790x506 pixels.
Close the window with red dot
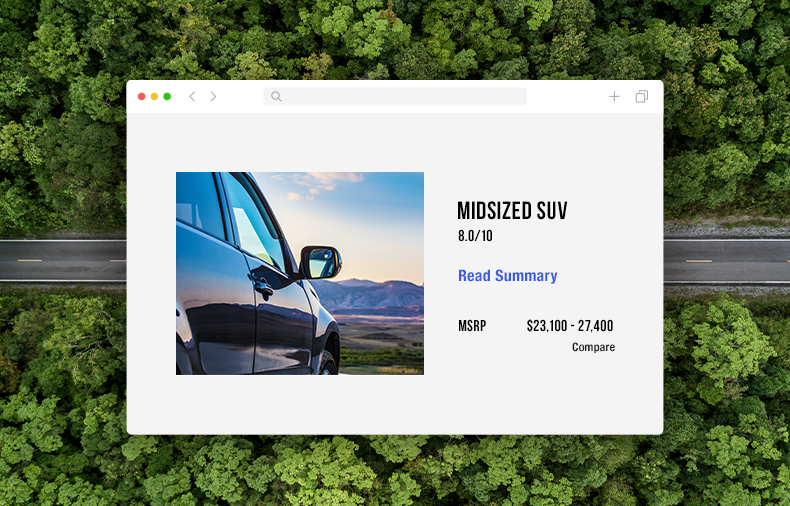pyautogui.click(x=142, y=96)
